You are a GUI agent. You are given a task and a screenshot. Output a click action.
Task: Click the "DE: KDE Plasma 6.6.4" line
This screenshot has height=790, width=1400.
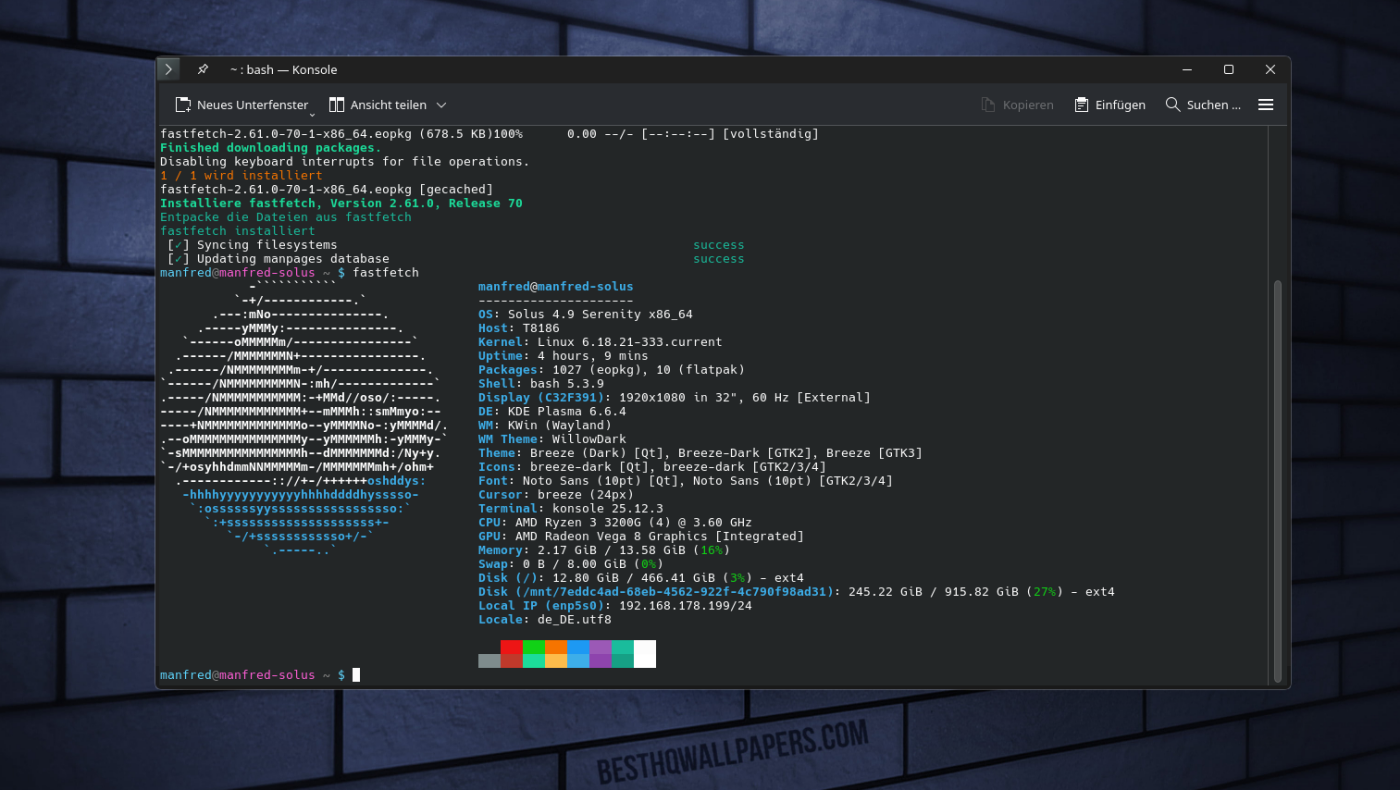pyautogui.click(x=552, y=412)
